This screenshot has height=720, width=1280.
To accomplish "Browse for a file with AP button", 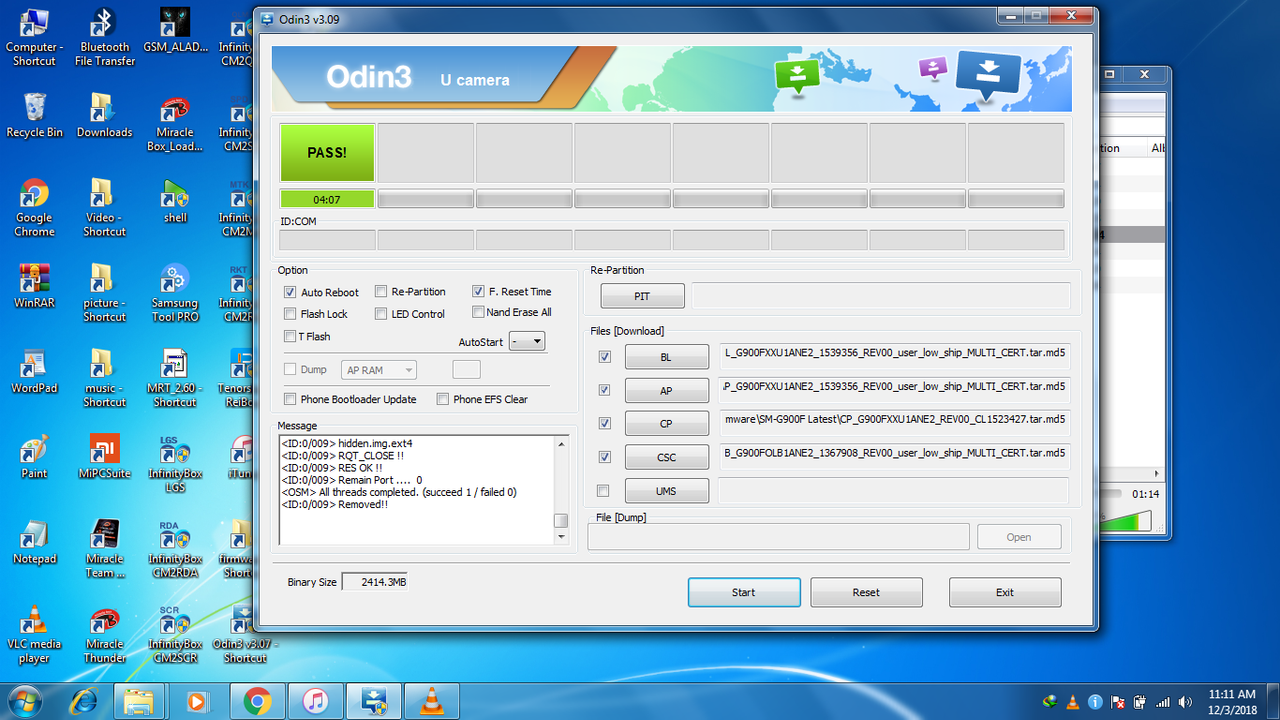I will (x=666, y=391).
